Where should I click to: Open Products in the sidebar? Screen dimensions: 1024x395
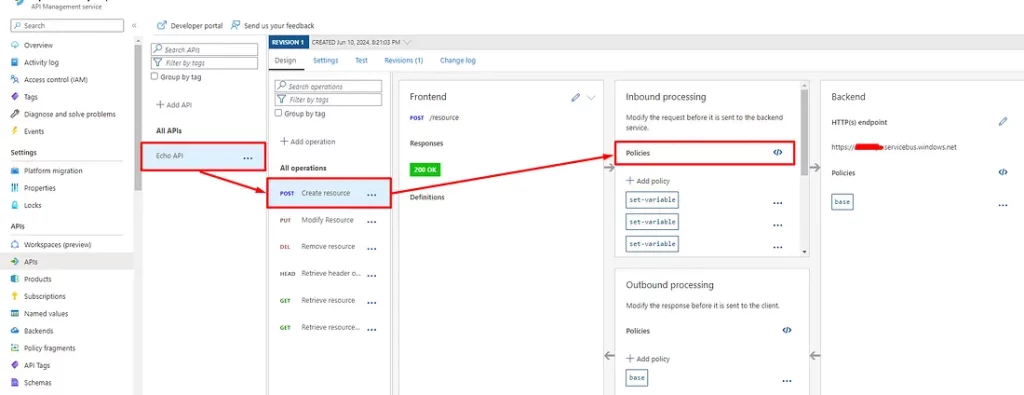click(x=37, y=279)
